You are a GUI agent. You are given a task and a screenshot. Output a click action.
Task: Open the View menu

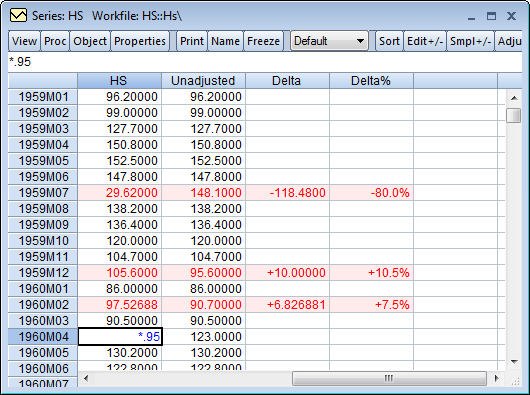pos(24,41)
